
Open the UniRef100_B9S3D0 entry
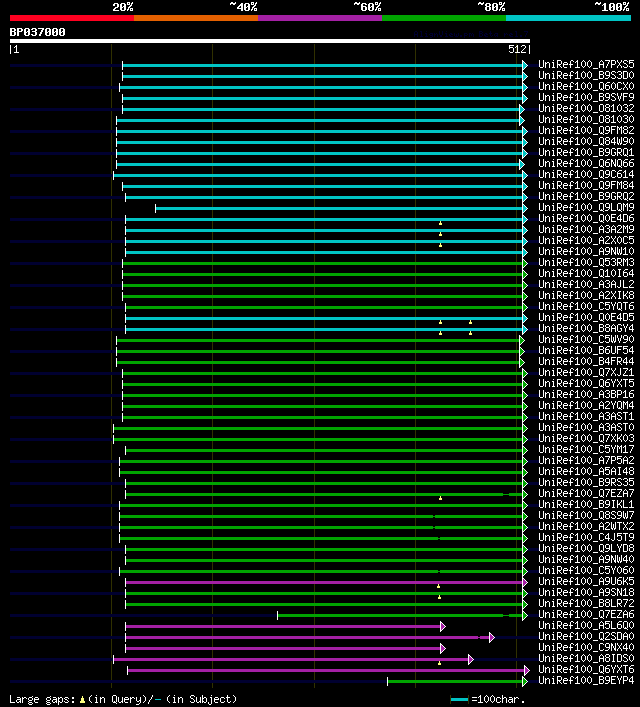(586, 75)
